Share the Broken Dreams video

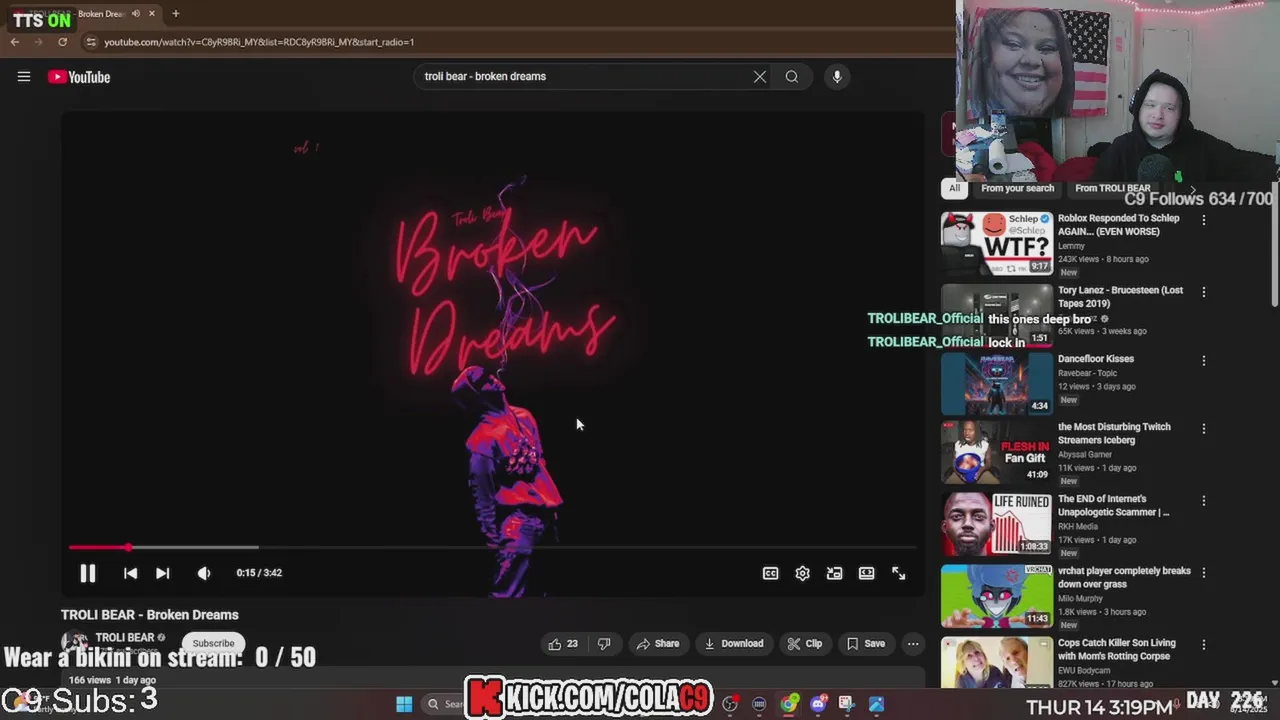pos(658,644)
